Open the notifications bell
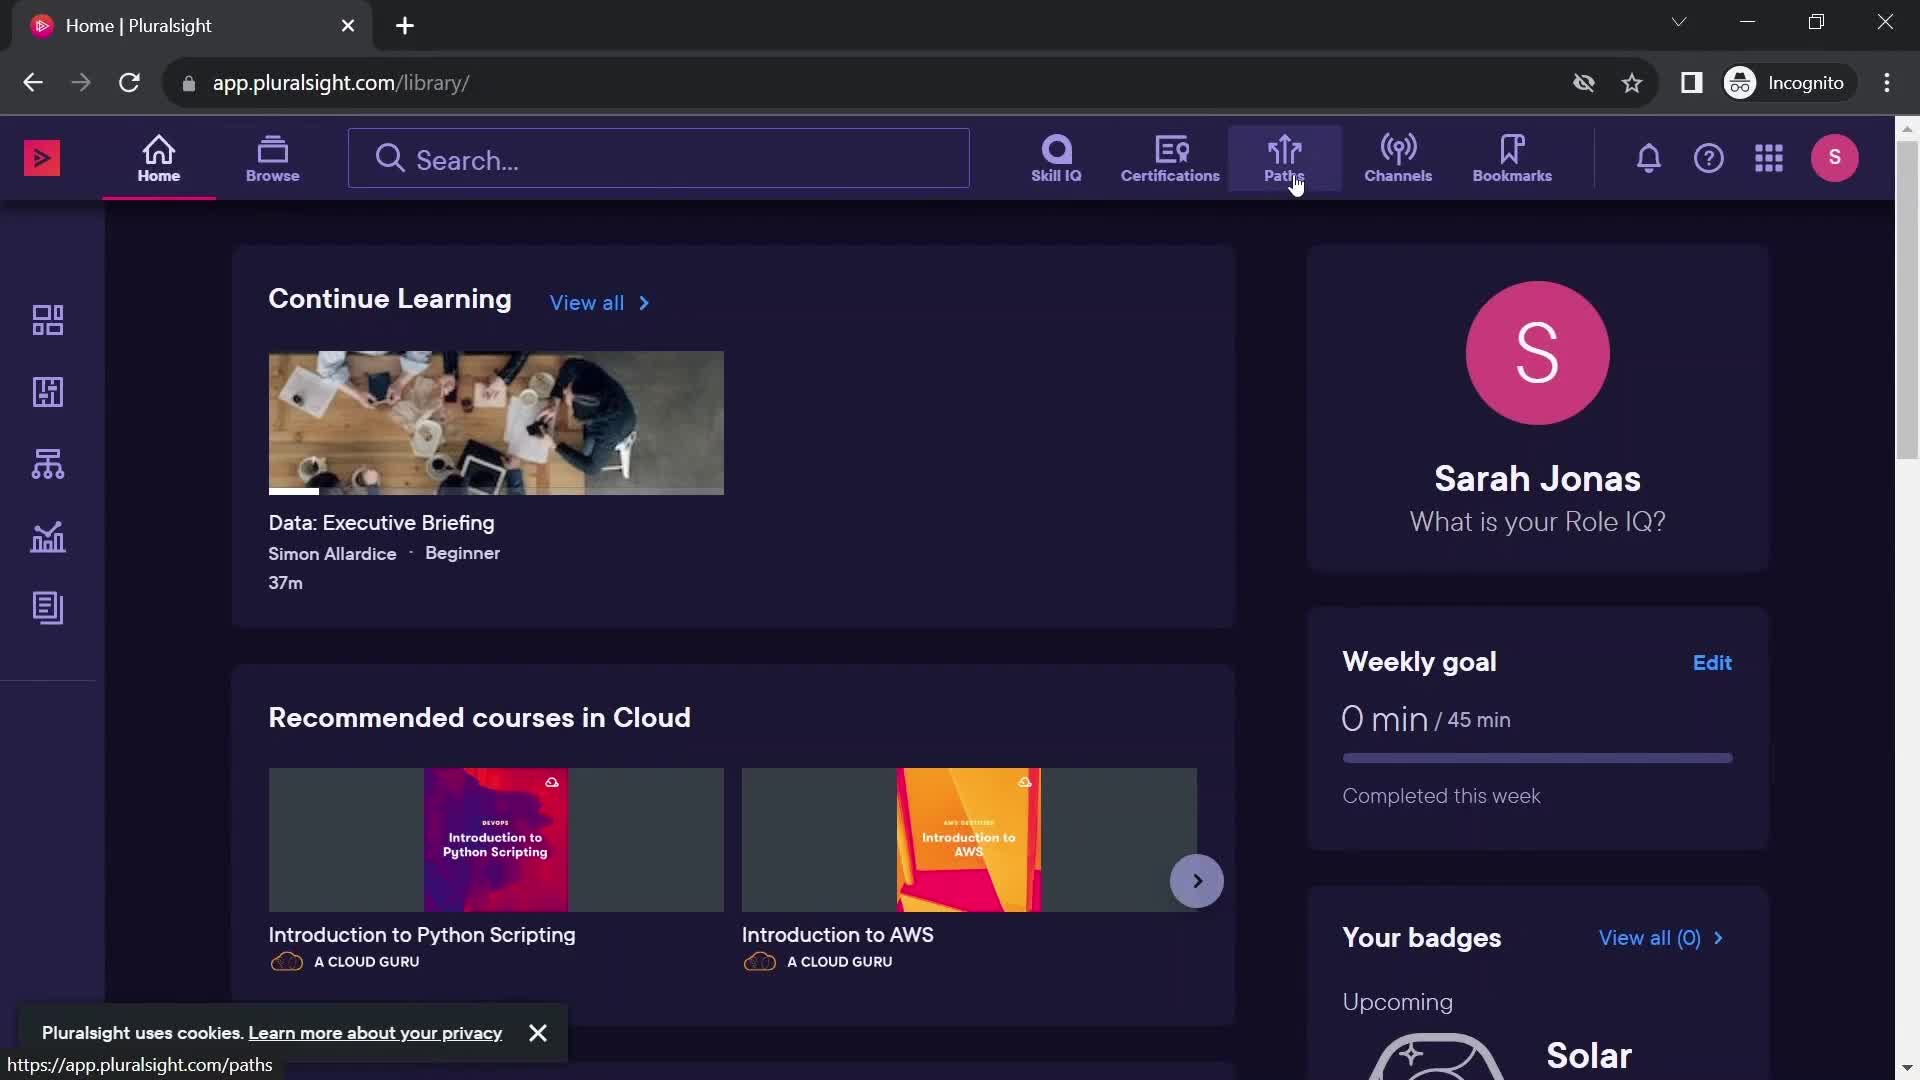This screenshot has height=1080, width=1920. (1649, 158)
